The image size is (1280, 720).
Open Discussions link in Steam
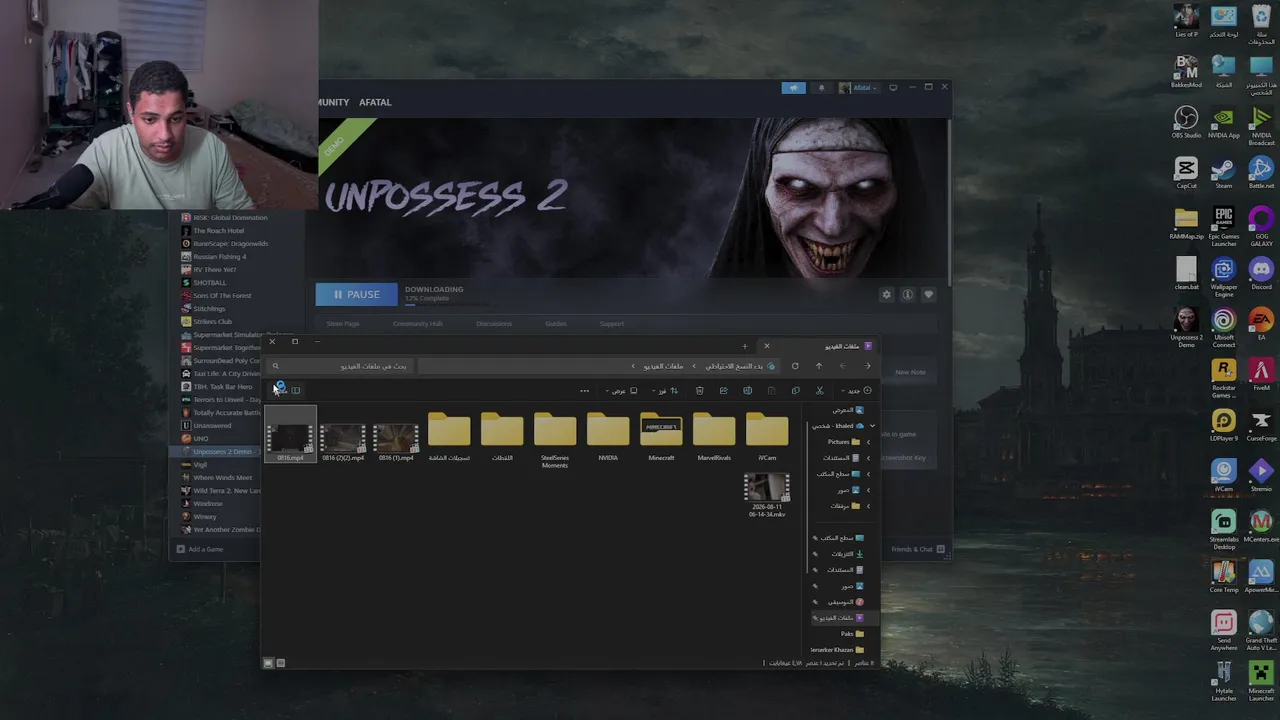pyautogui.click(x=493, y=324)
